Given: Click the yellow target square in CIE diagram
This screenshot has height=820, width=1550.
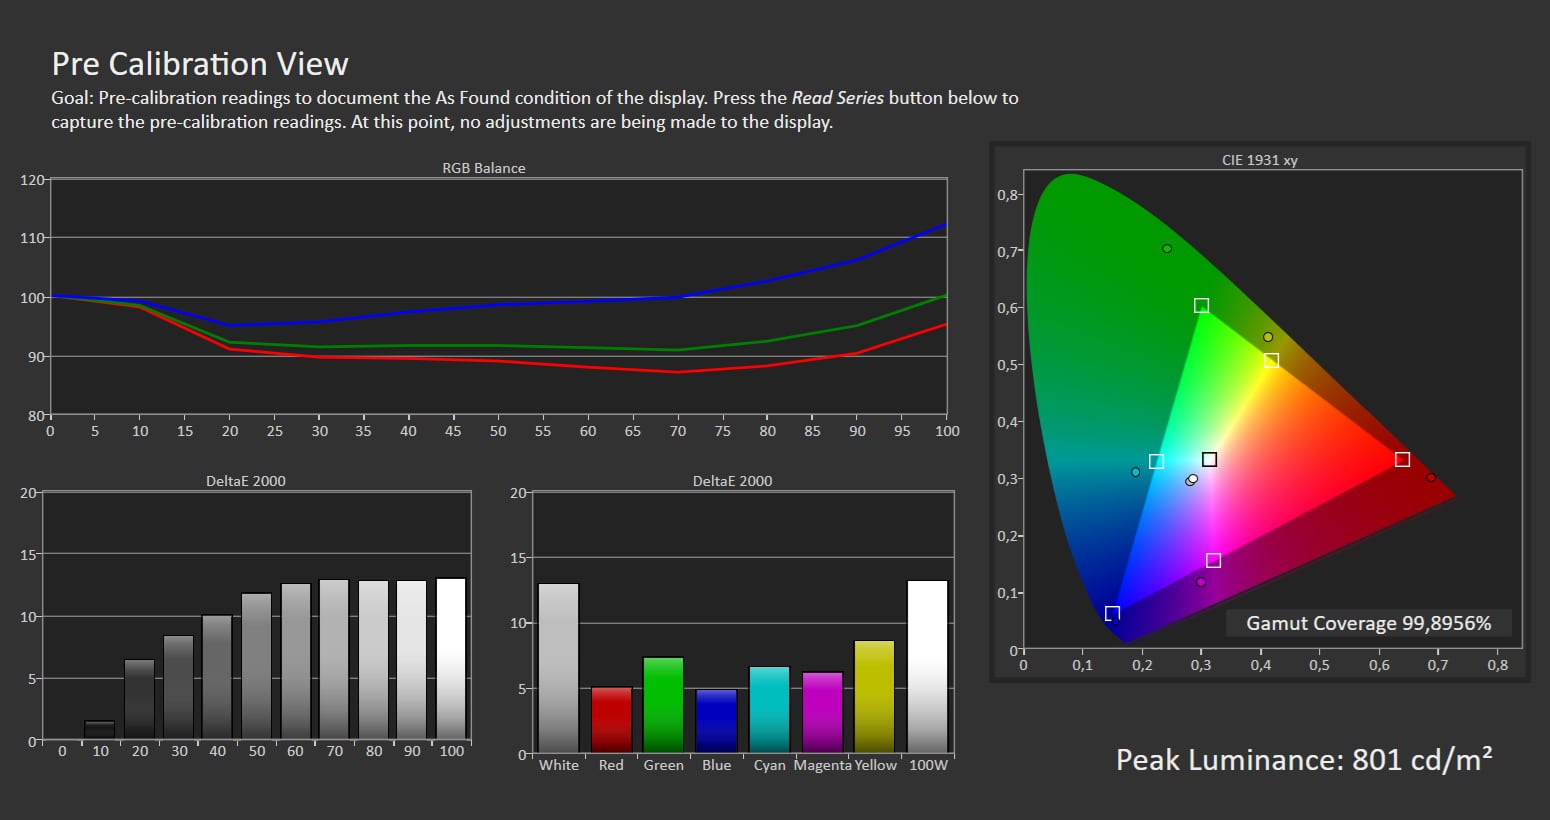Looking at the screenshot, I should coord(1271,361).
